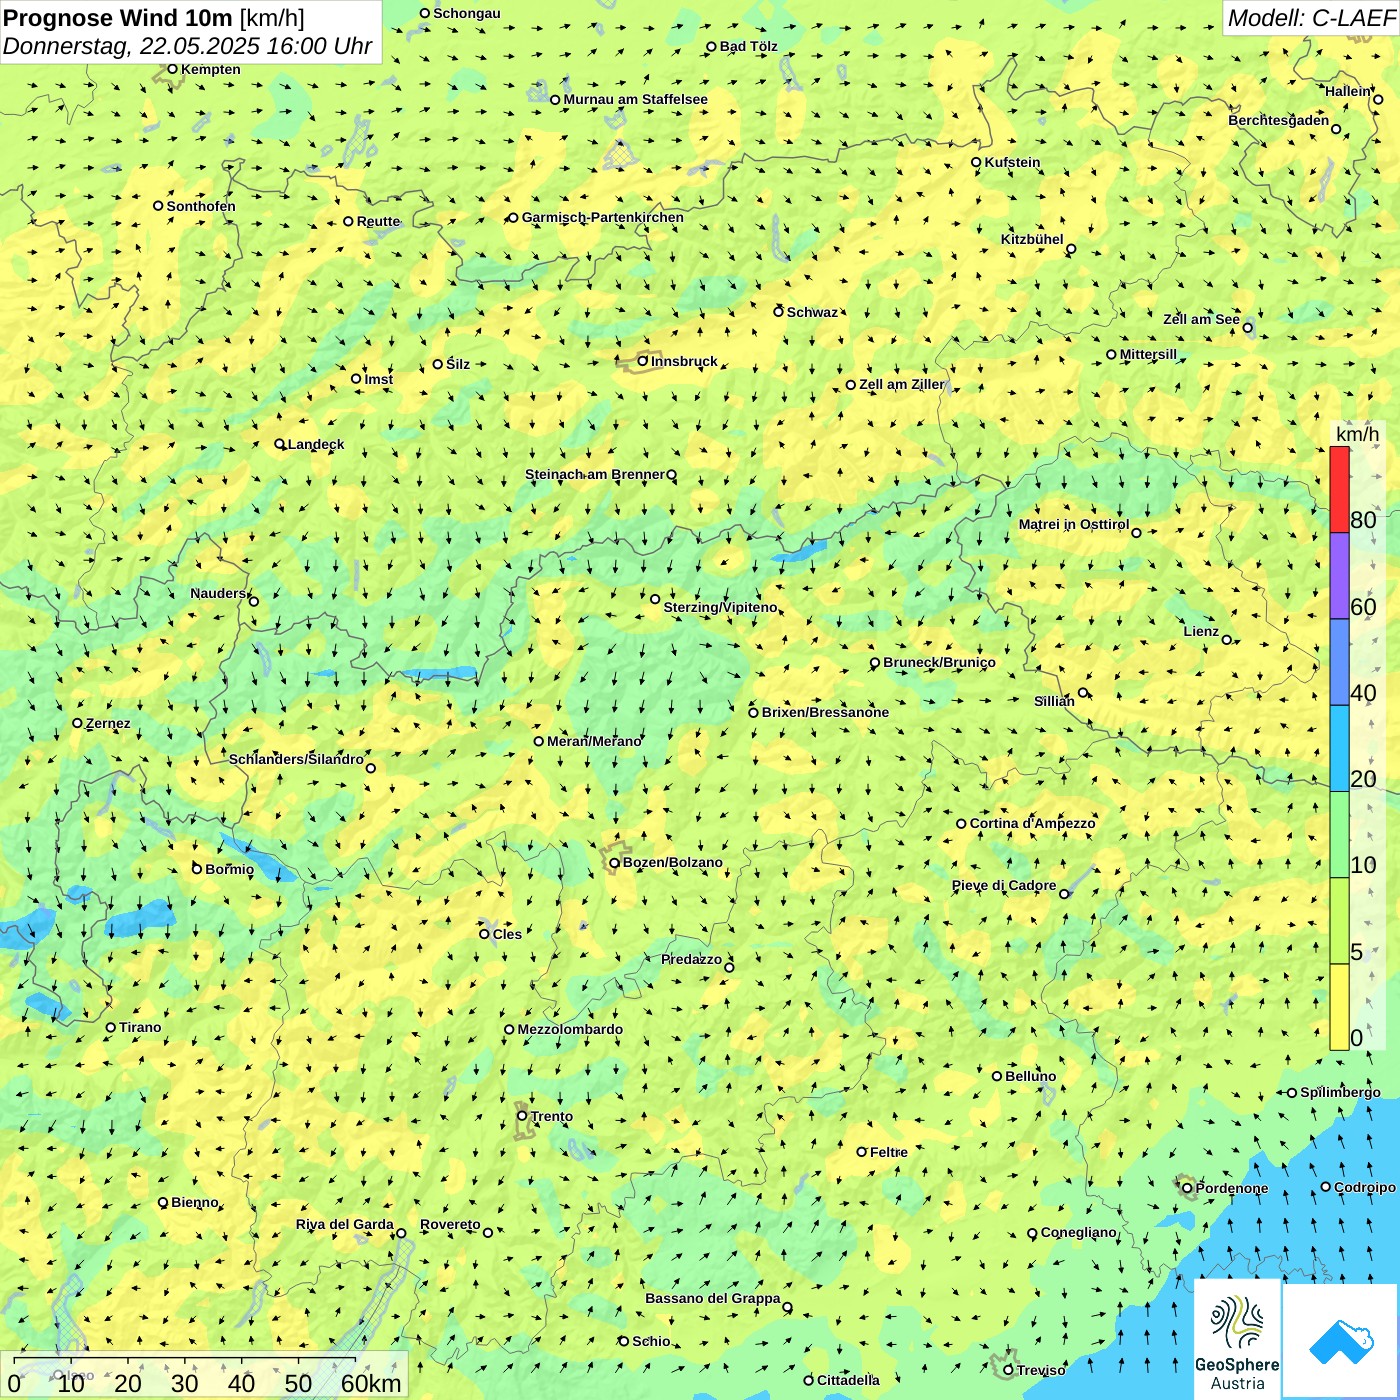Click the 'km/h' legend unit label

tap(1357, 434)
